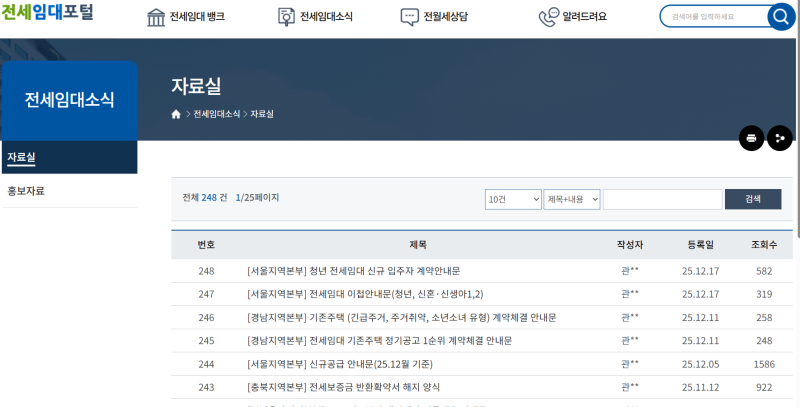Click the 번호 column header
Viewport: 800px width, 407px height.
pos(206,245)
